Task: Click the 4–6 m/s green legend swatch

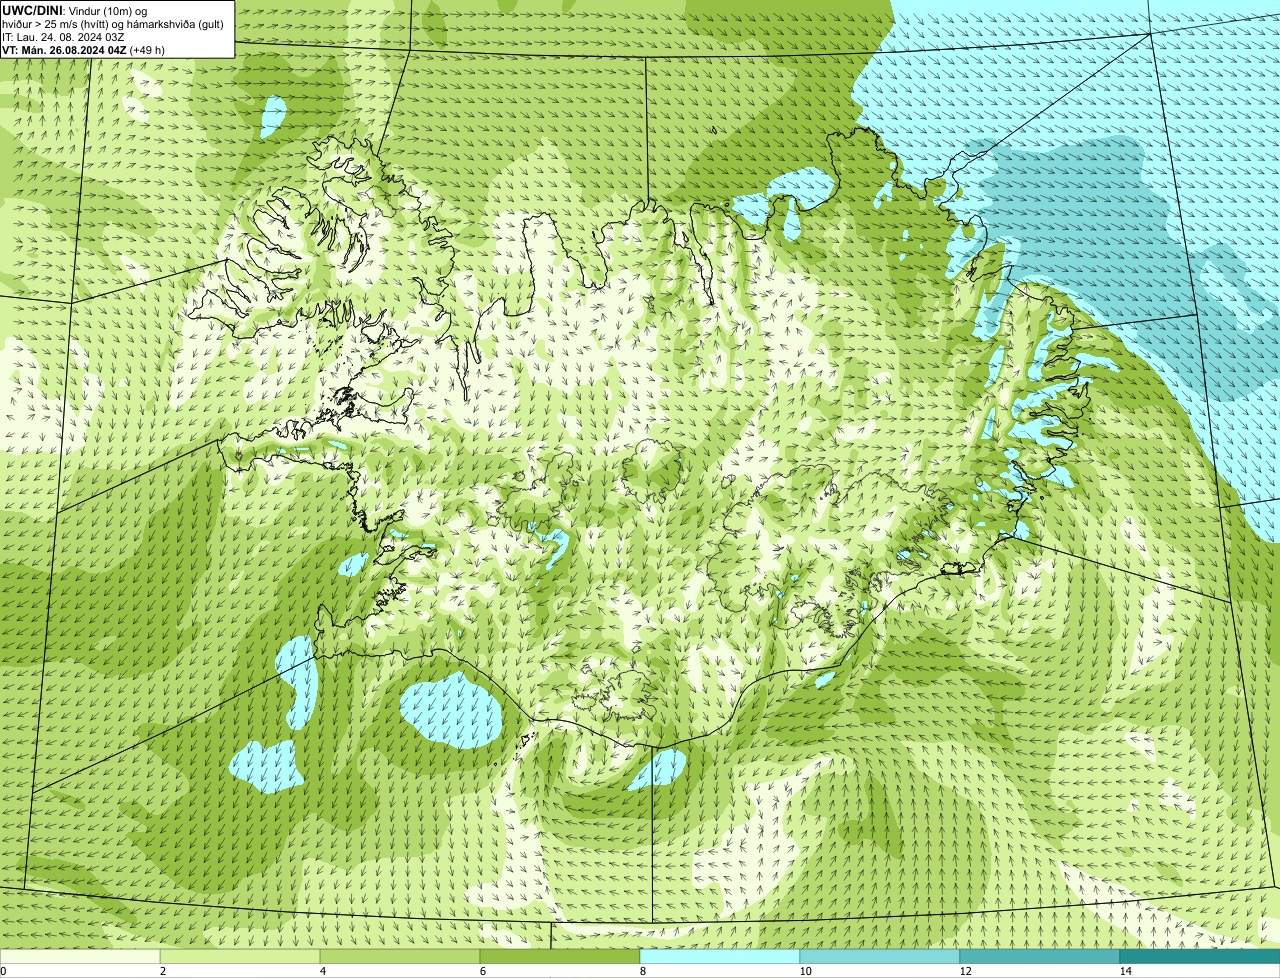Action: tap(400, 956)
